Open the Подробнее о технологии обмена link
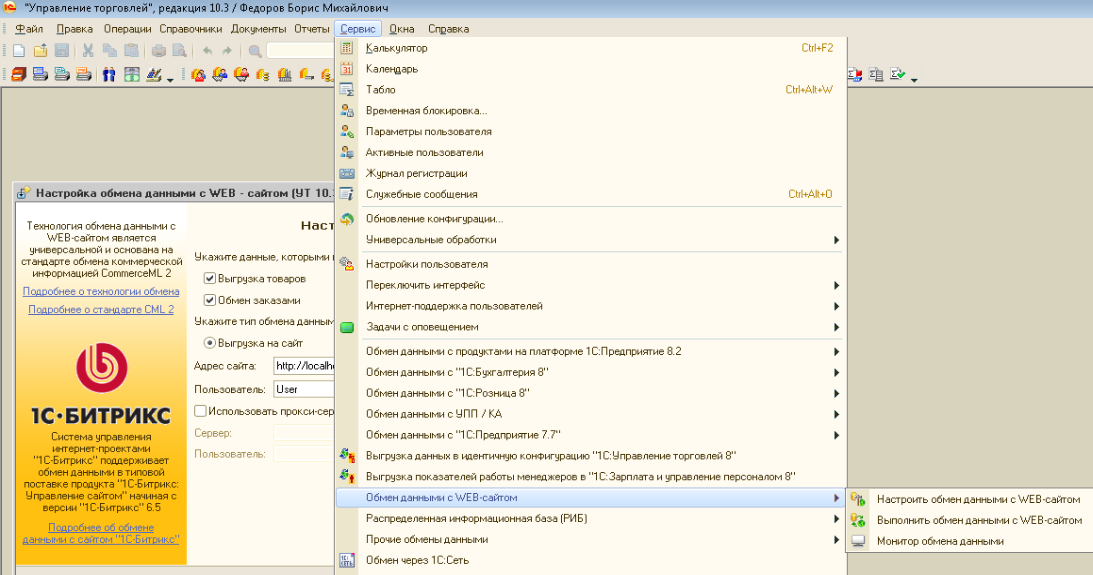Screen dimensions: 1093x575 [x=101, y=292]
